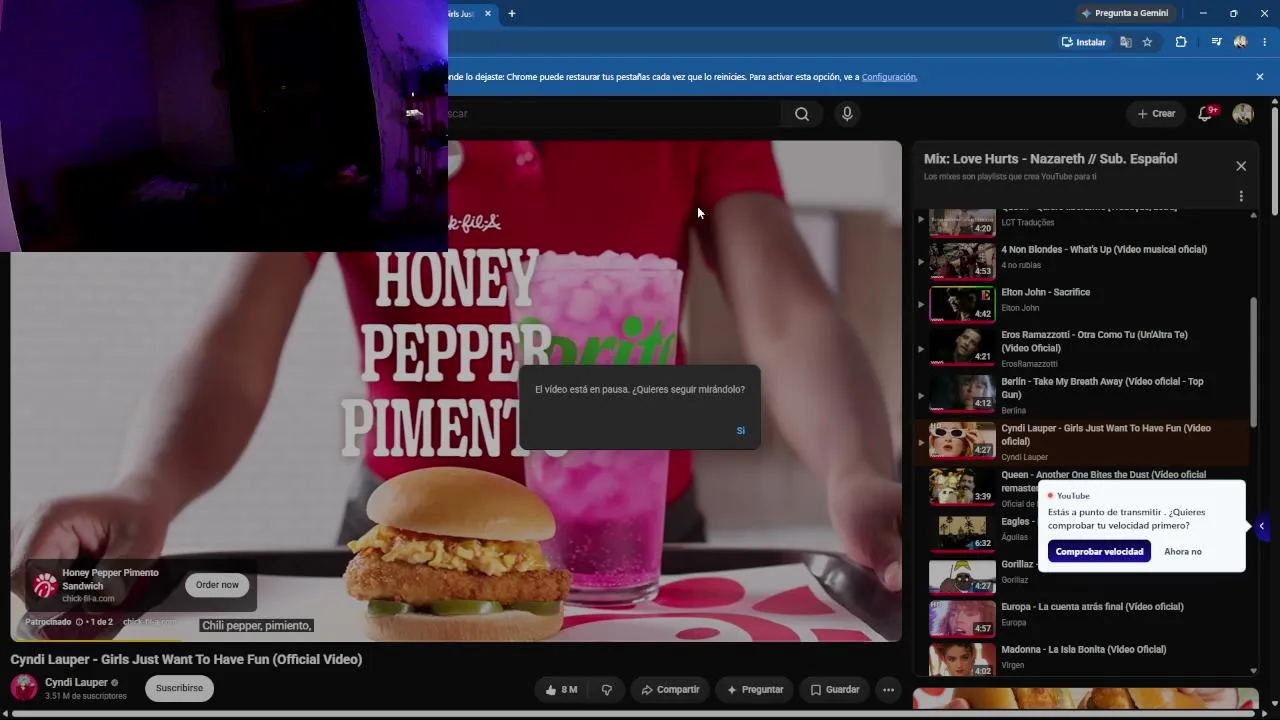The height and width of the screenshot is (720, 1280).
Task: Click title 'Elton John - Sacrifice'
Action: click(x=1046, y=293)
